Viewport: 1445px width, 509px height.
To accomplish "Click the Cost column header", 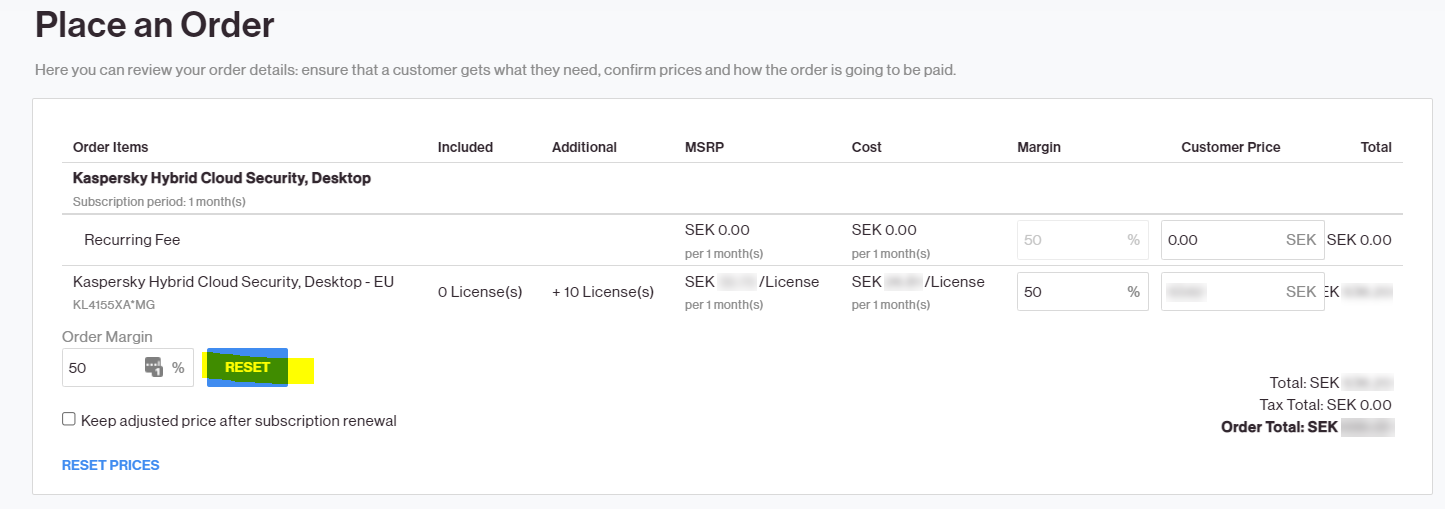I will [866, 147].
